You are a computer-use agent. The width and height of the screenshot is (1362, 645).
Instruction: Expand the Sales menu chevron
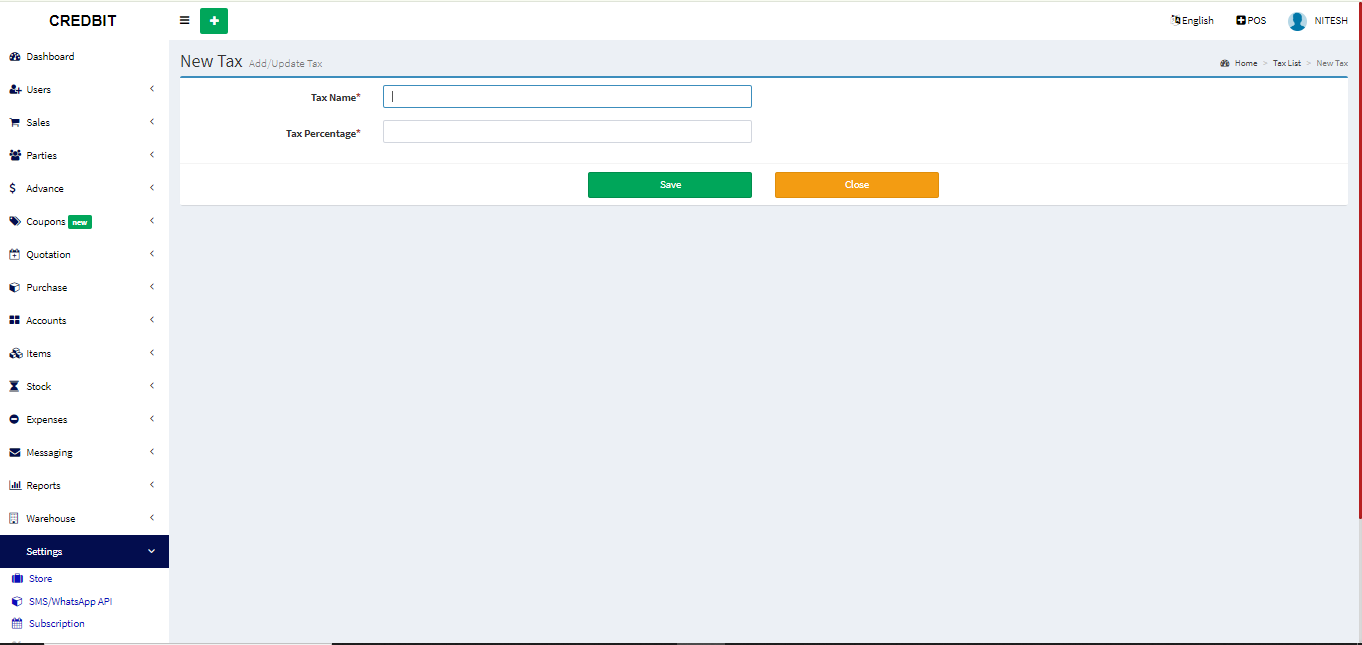[152, 122]
